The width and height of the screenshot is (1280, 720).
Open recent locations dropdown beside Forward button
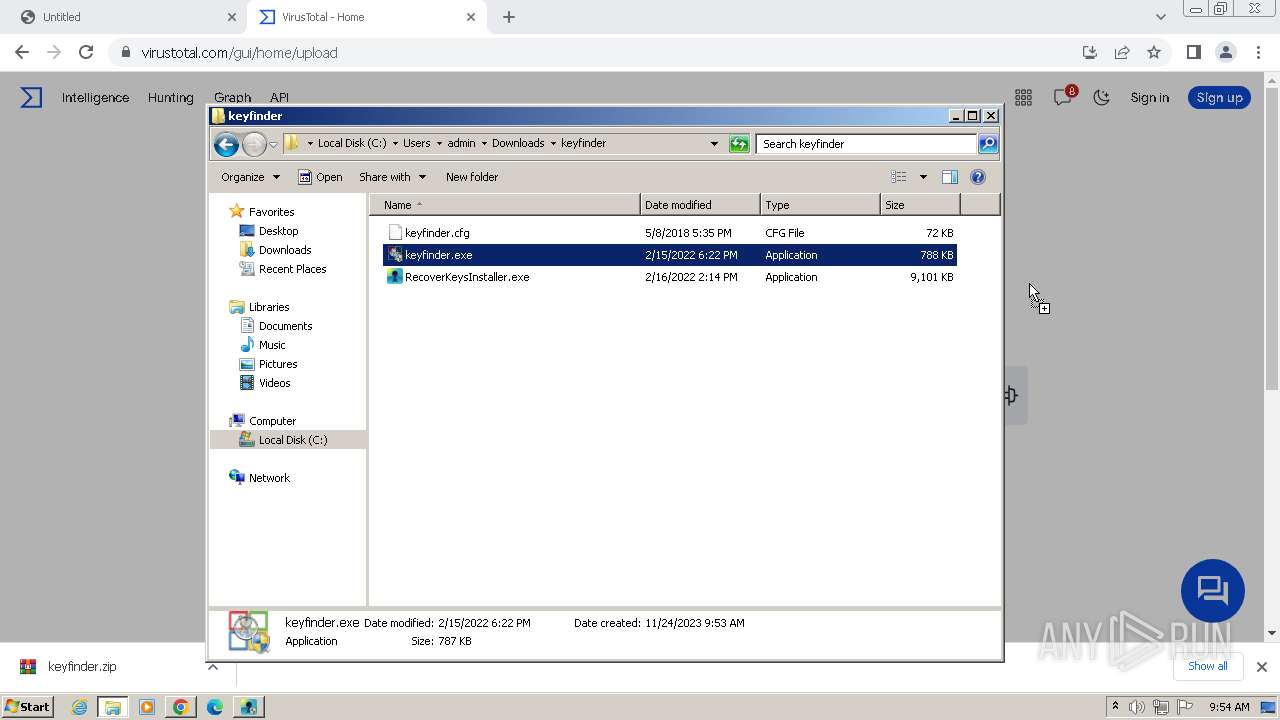tap(273, 144)
